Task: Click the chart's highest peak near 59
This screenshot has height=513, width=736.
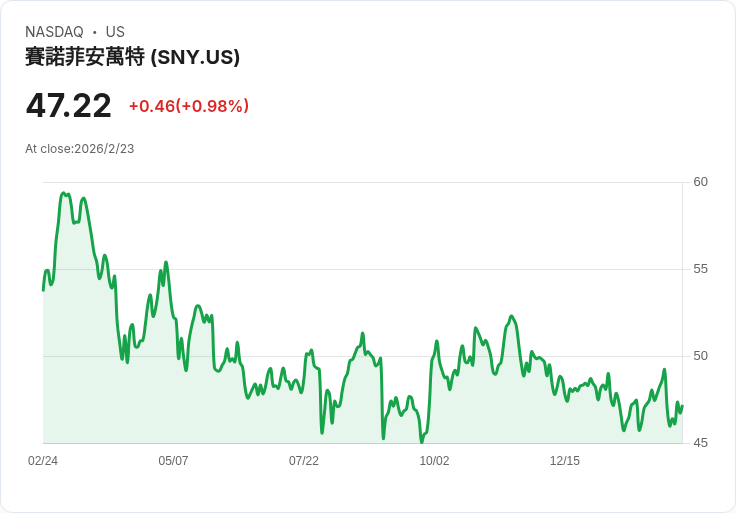Action: tap(63, 193)
